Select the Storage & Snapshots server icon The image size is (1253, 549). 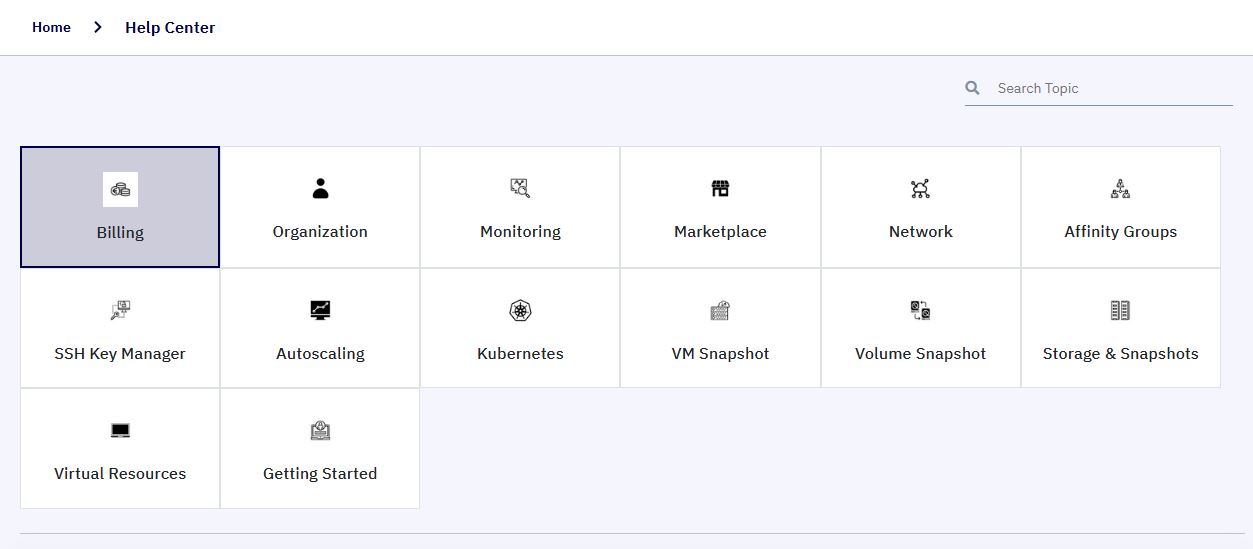coord(1120,311)
